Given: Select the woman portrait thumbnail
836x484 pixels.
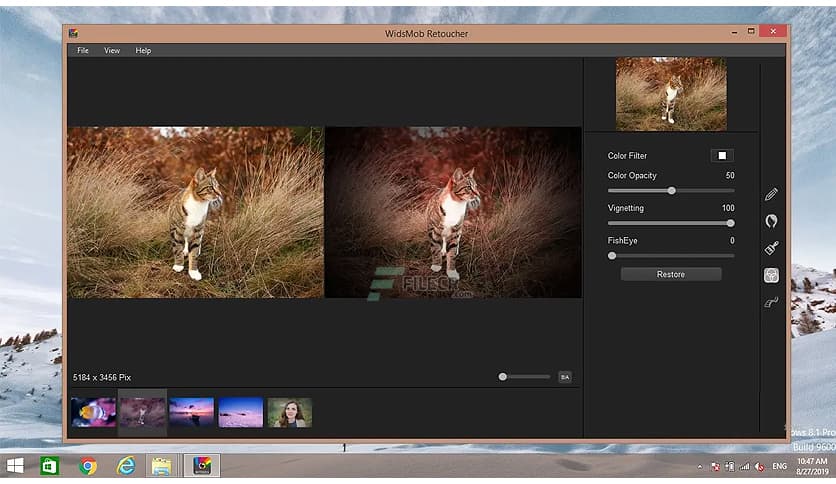Looking at the screenshot, I should 290,412.
